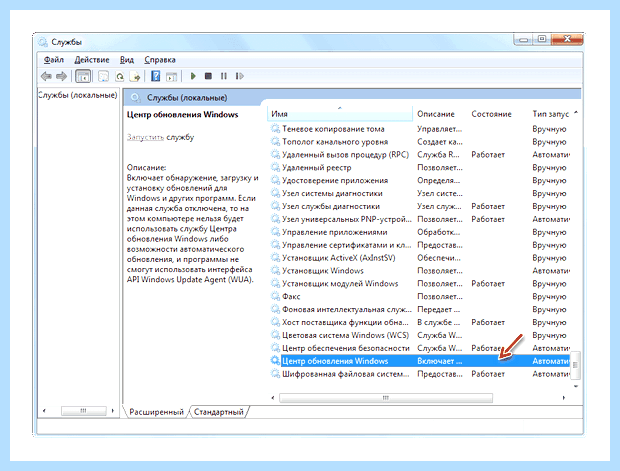
Task: Open the Help toolbar icon
Action: pyautogui.click(x=156, y=76)
